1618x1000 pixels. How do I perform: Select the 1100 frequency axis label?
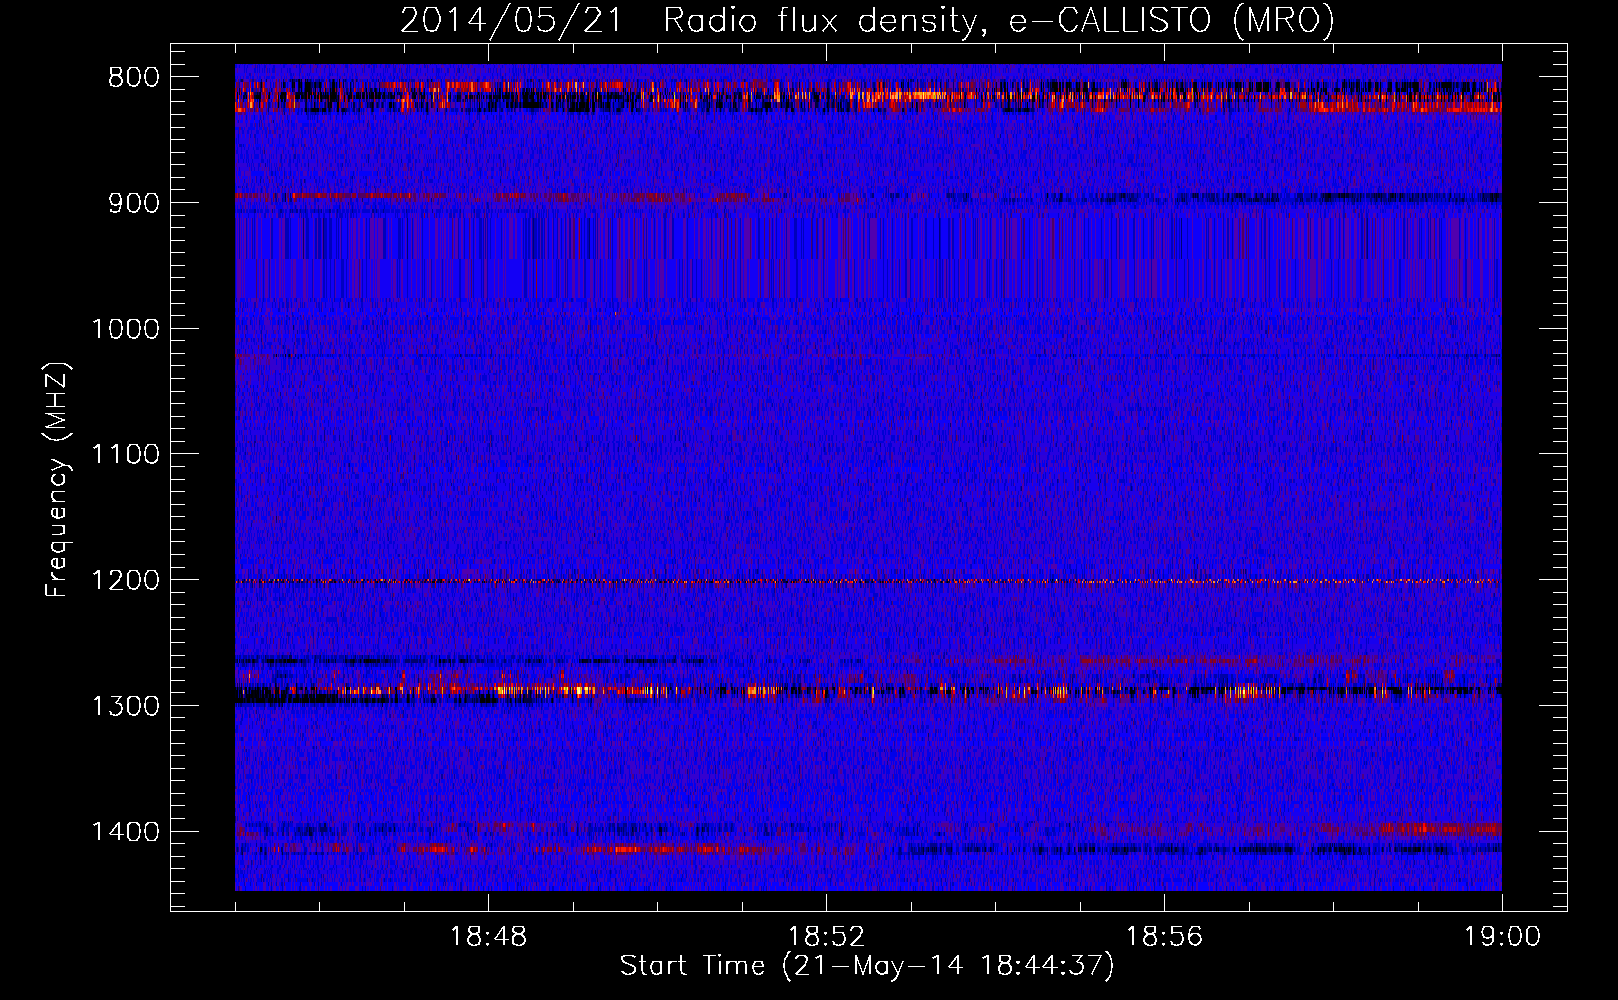click(126, 455)
